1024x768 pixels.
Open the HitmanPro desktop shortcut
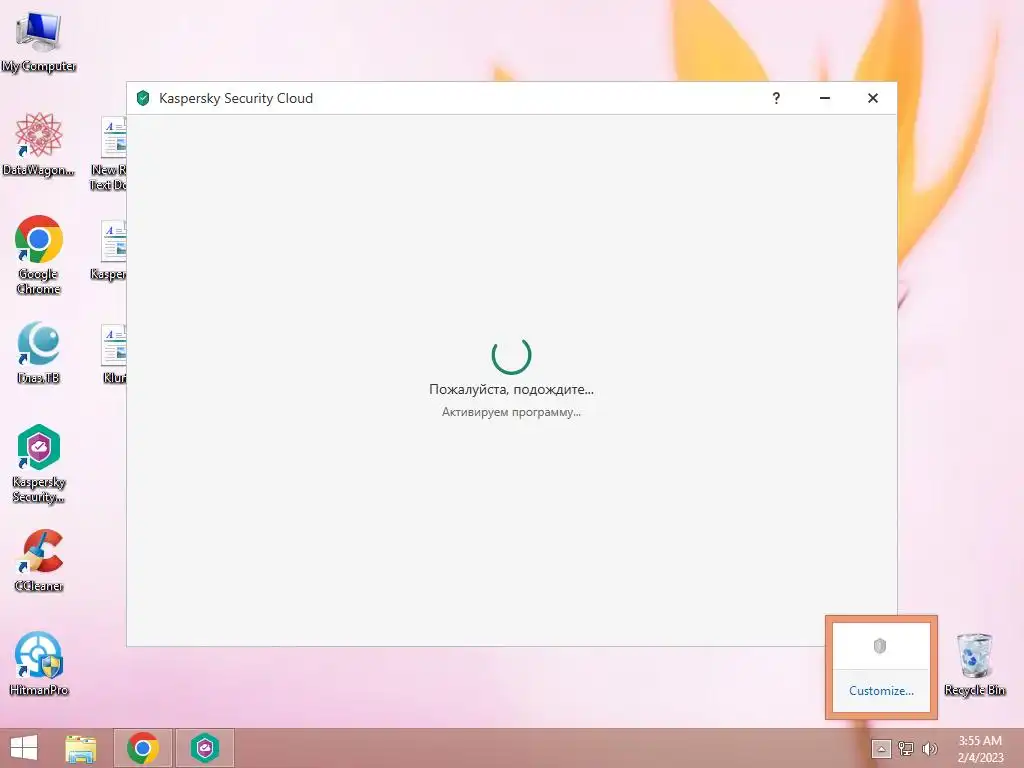39,663
